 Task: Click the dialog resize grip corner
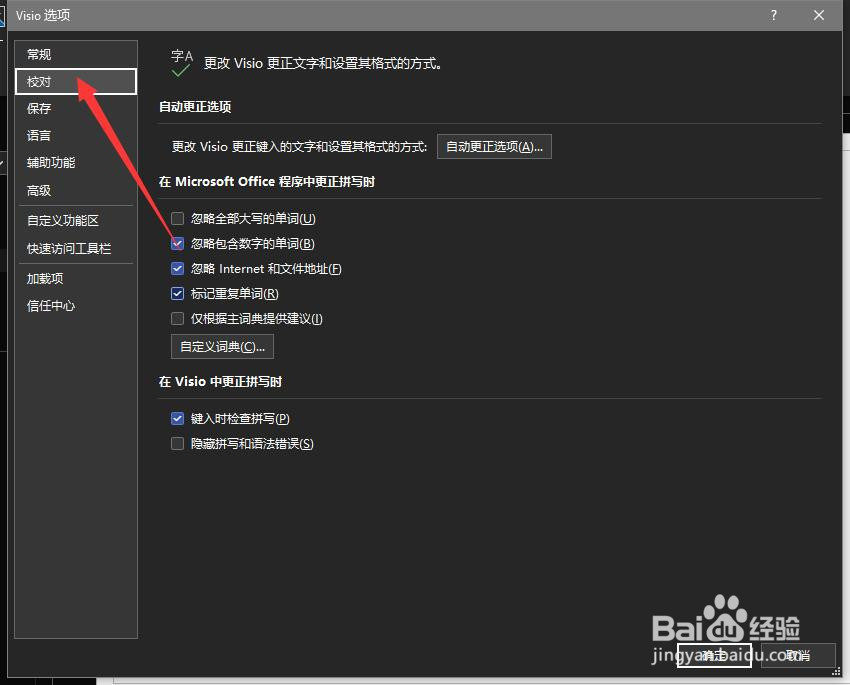[836, 671]
